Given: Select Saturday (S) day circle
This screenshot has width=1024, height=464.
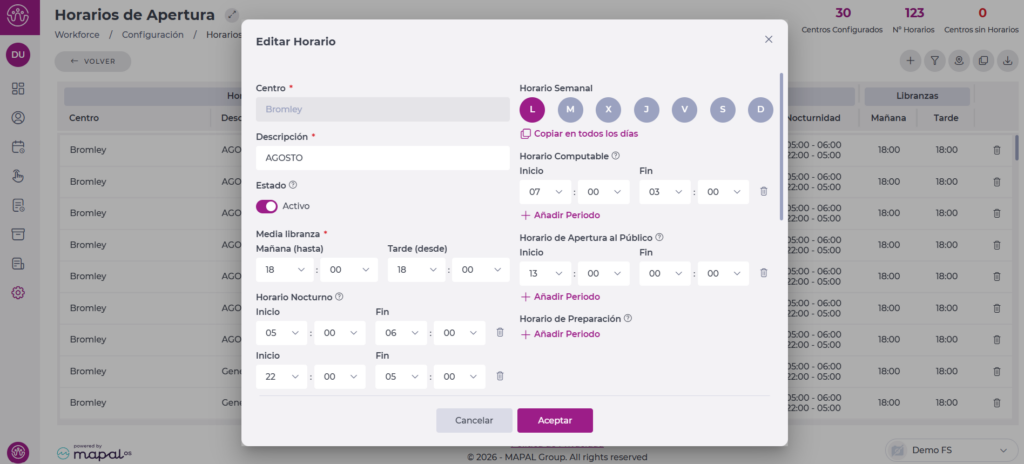Looking at the screenshot, I should pos(723,109).
